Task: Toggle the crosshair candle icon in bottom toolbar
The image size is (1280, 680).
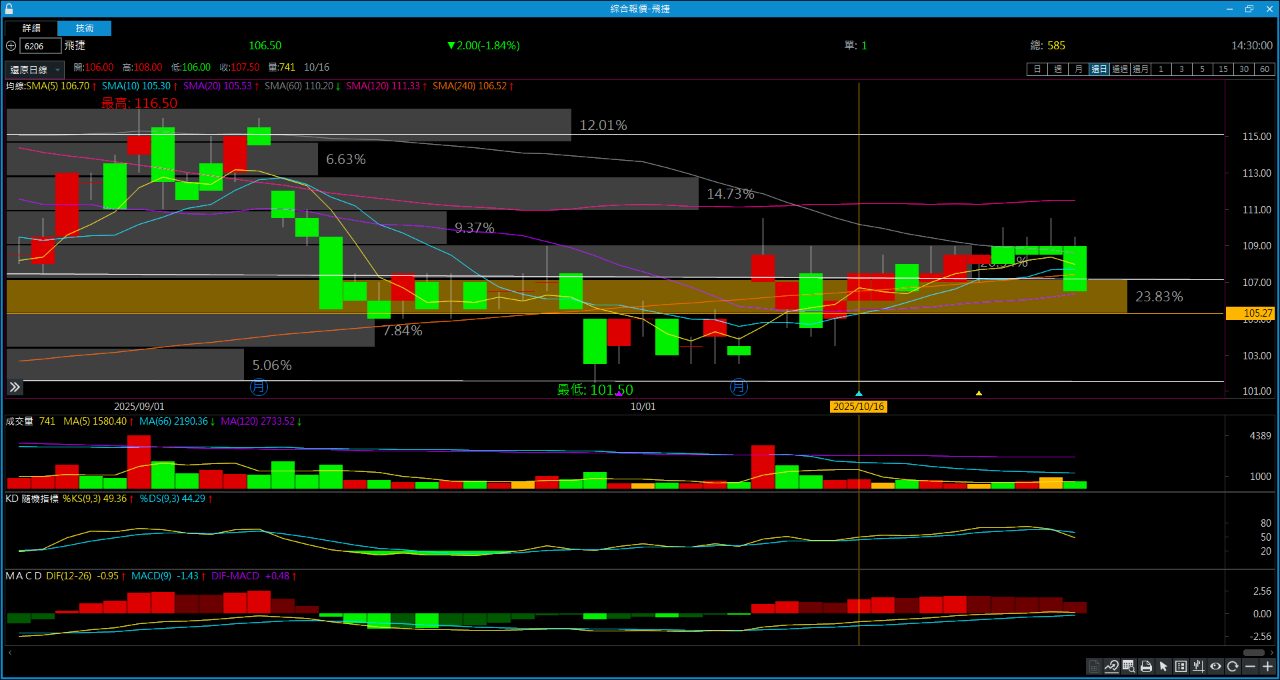Action: [x=1198, y=666]
